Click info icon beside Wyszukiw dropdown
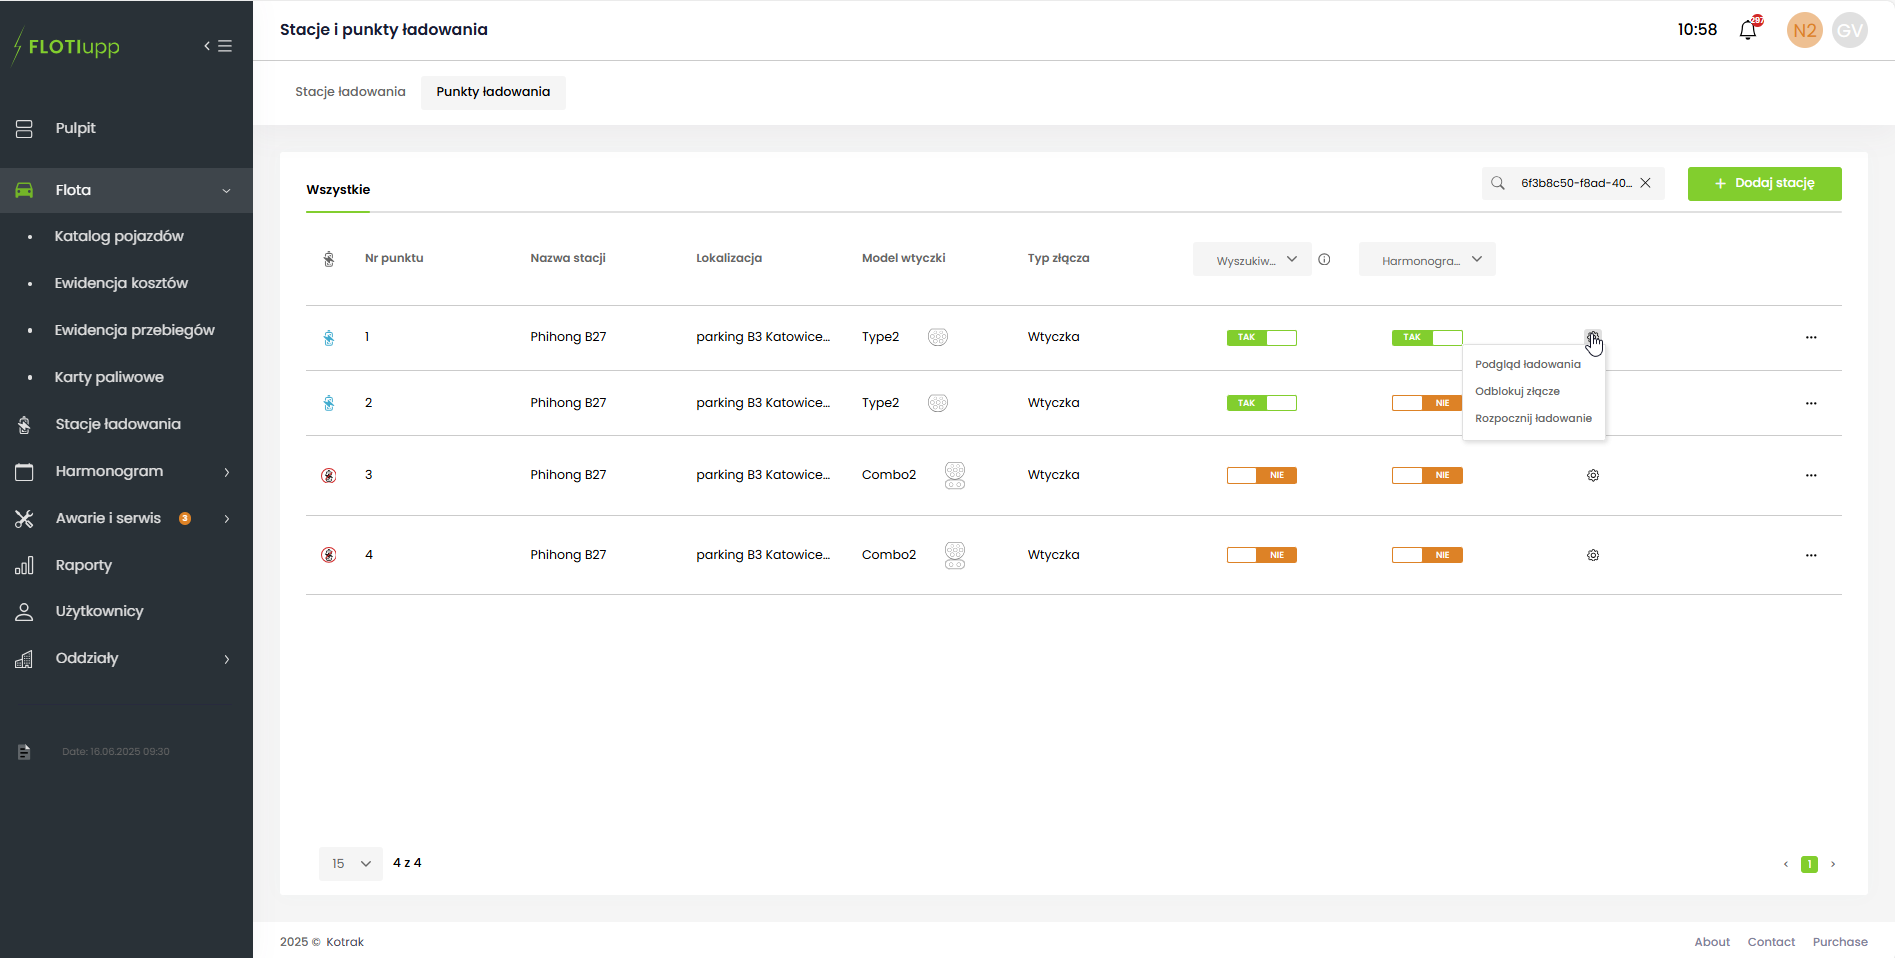Image resolution: width=1895 pixels, height=958 pixels. tap(1324, 260)
